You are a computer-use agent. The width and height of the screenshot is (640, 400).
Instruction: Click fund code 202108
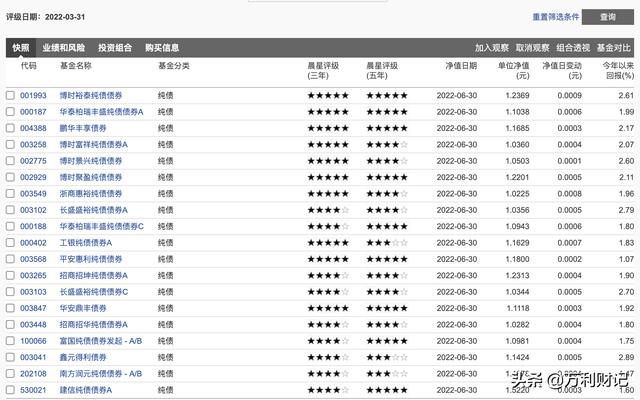[x=33, y=373]
